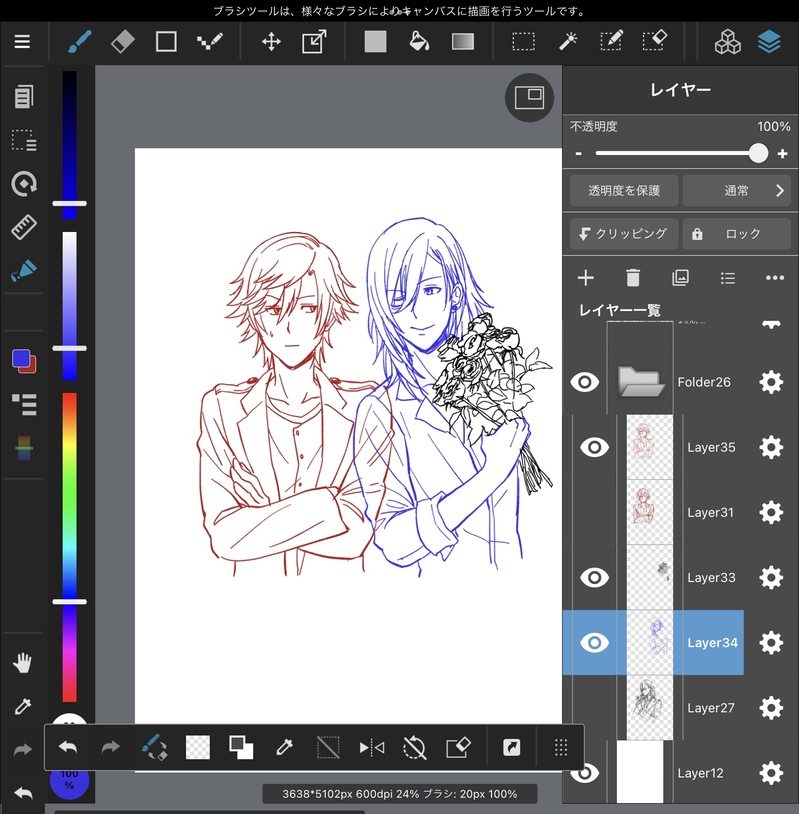799x814 pixels.
Task: Click the opacity slider handle
Action: pos(758,153)
